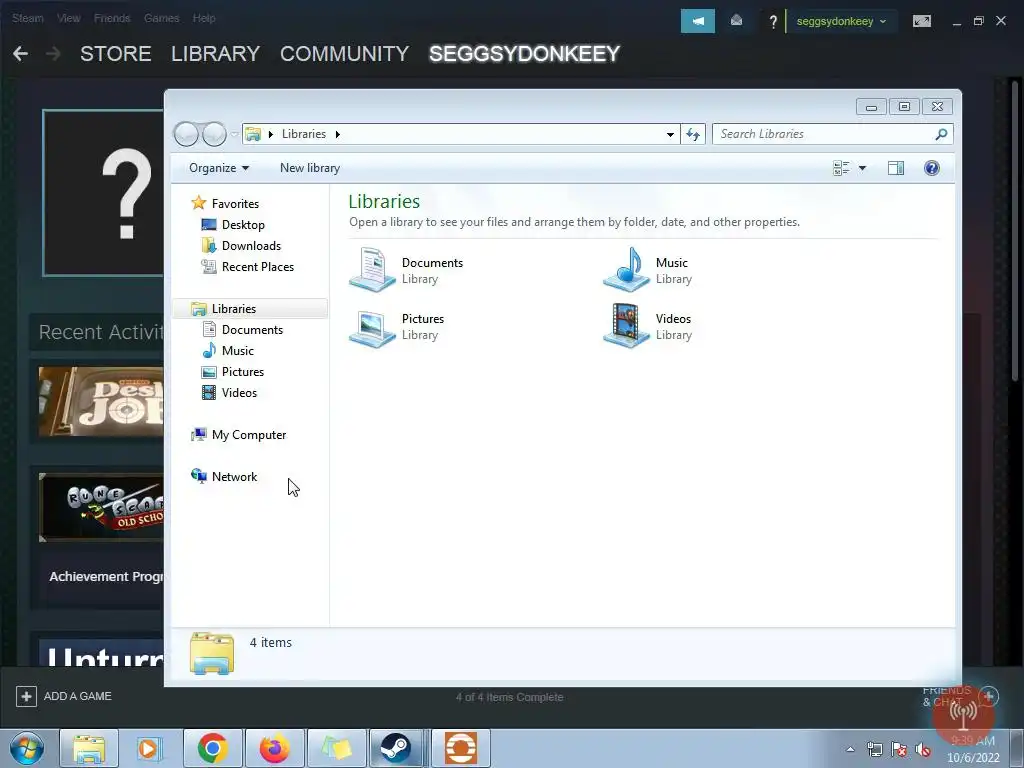The image size is (1024, 768).
Task: Go back using Steam's back arrow
Action: 20,54
